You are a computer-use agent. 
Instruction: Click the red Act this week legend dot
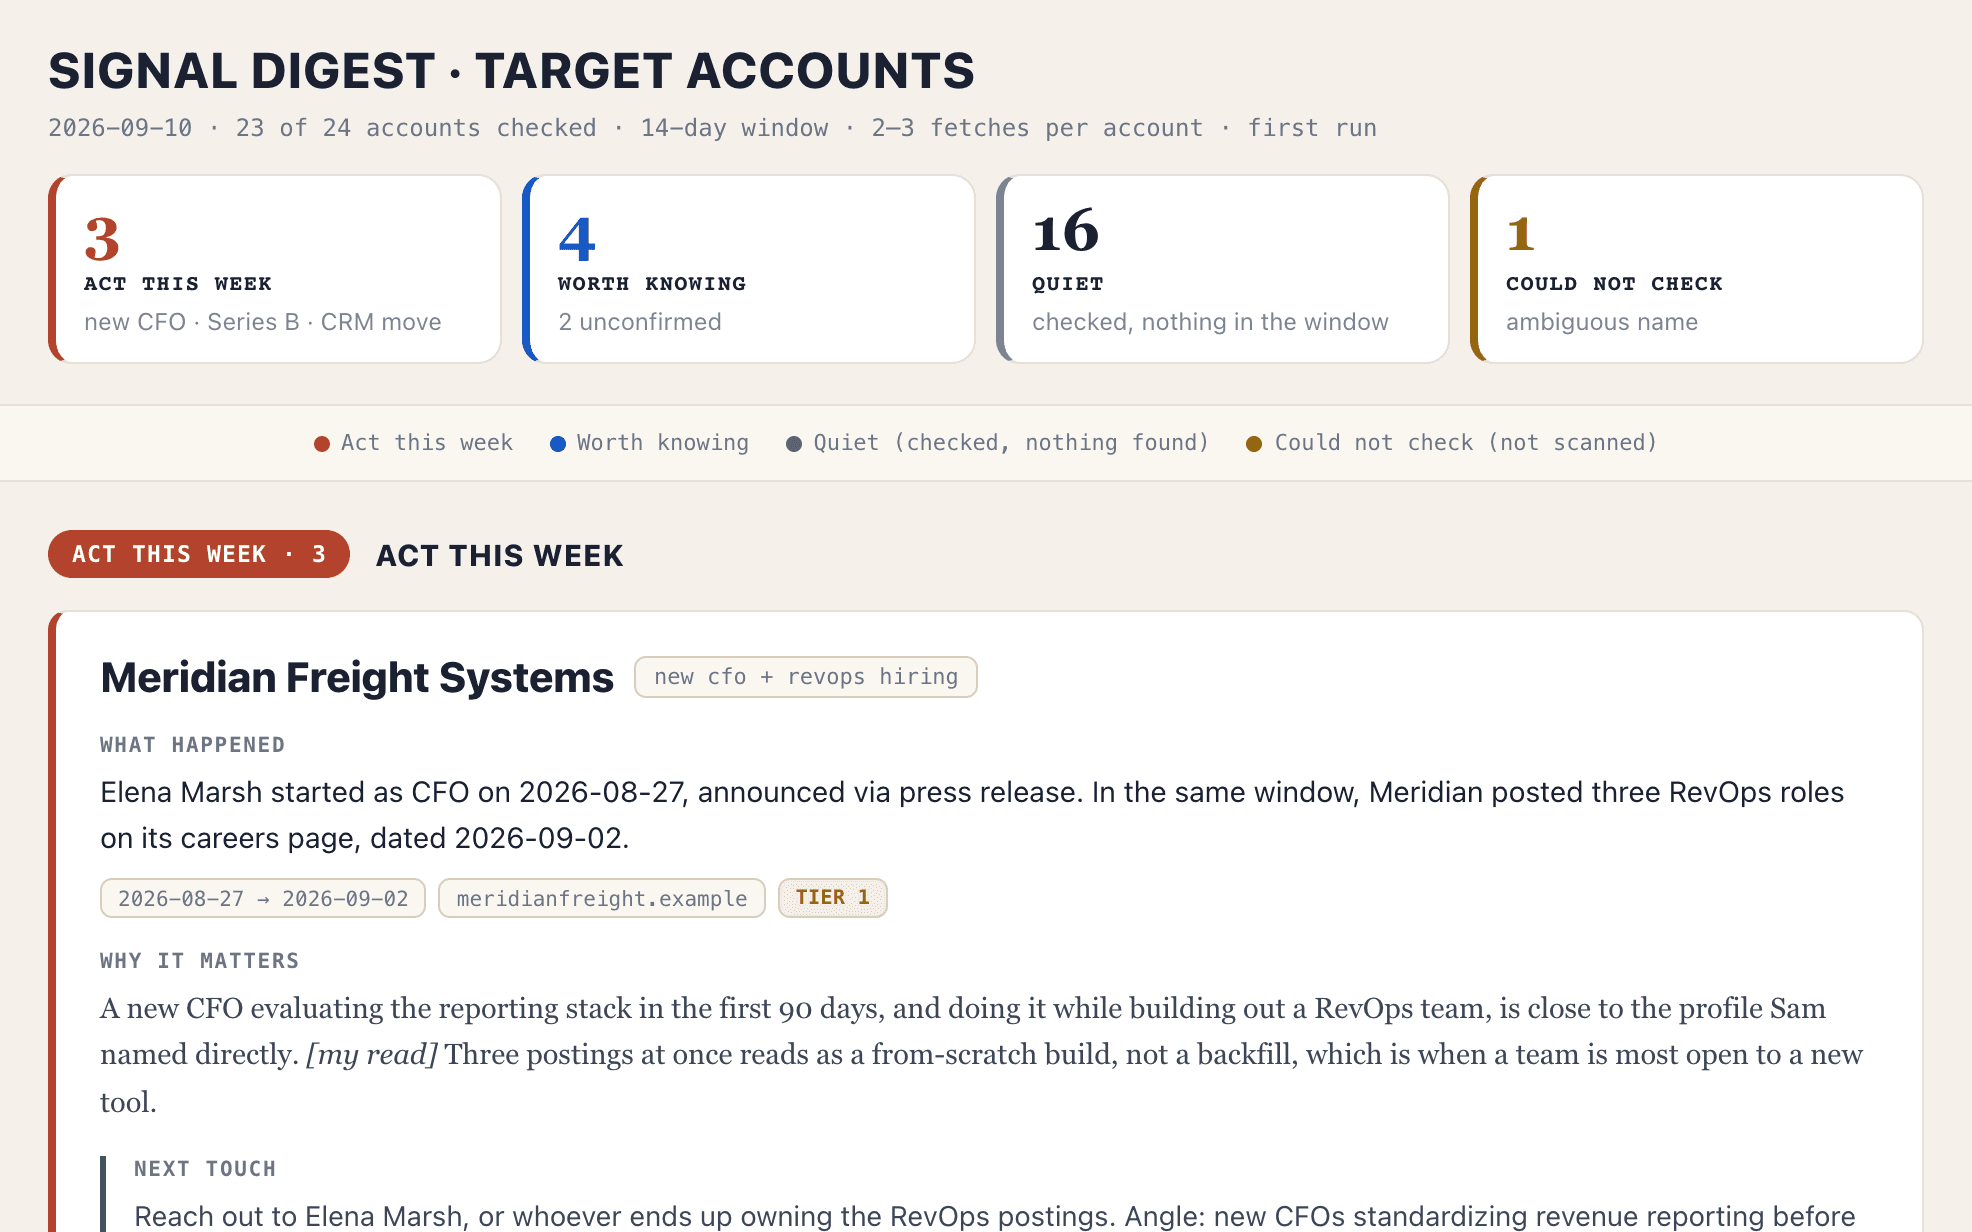coord(322,444)
